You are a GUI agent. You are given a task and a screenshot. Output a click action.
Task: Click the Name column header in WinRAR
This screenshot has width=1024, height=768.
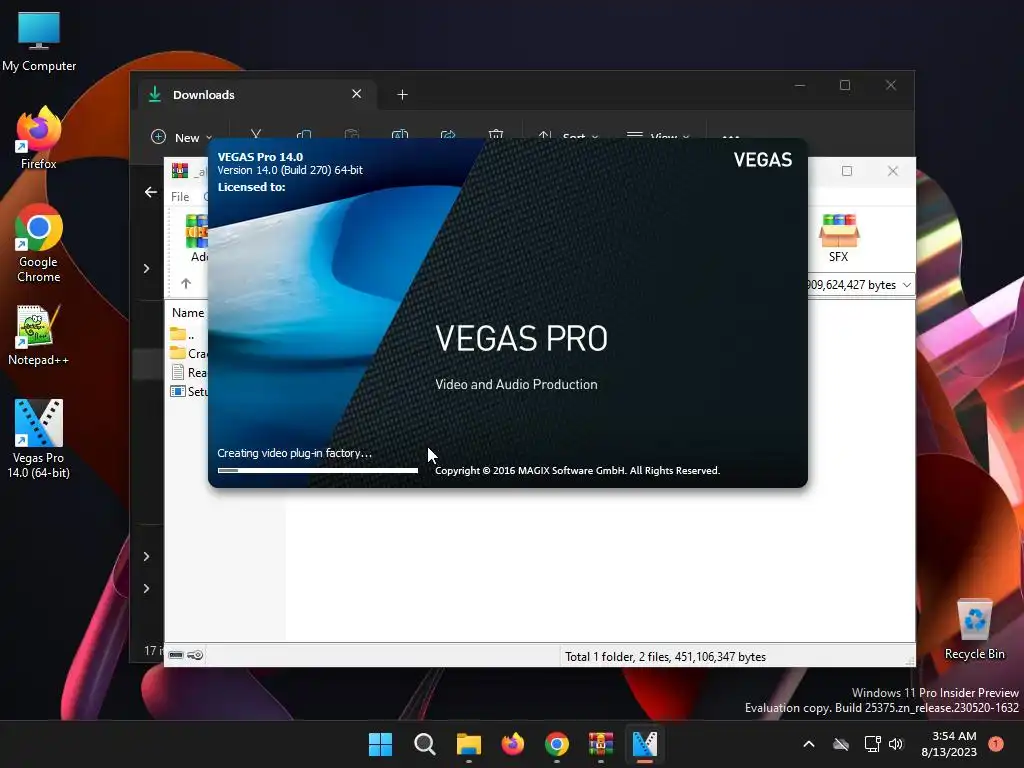[x=189, y=313]
